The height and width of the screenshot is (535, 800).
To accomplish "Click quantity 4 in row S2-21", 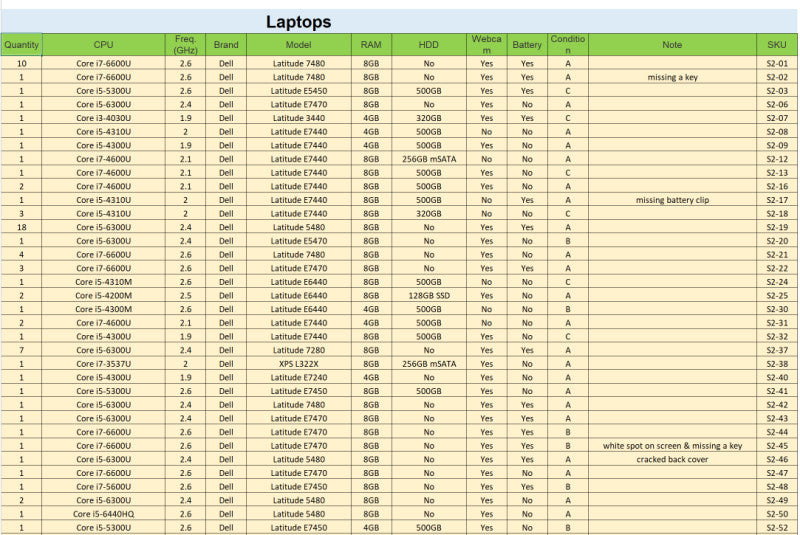I will [x=21, y=254].
